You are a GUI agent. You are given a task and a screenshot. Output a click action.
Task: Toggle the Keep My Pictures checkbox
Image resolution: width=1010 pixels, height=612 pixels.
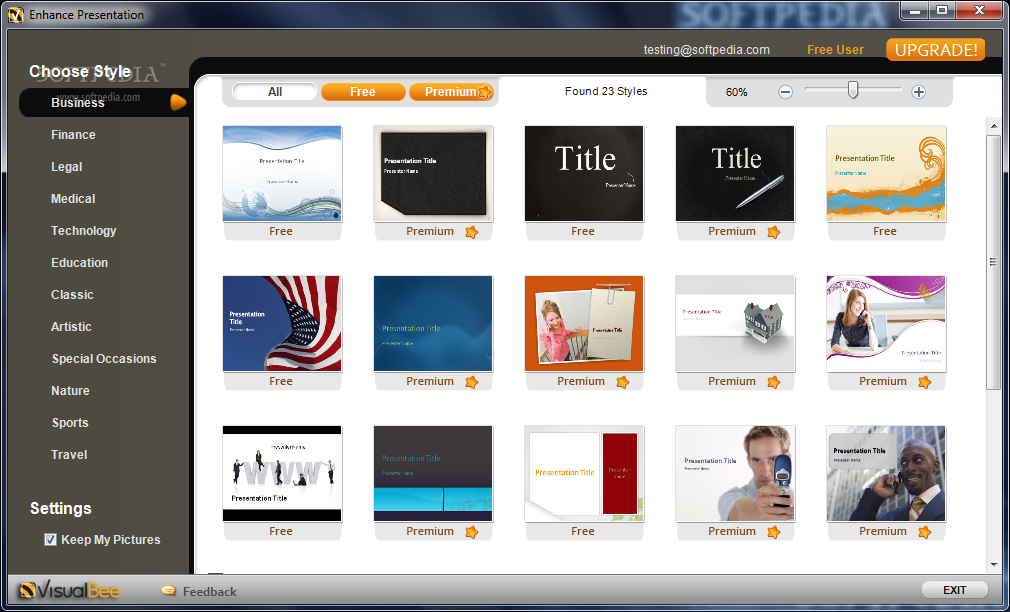tap(50, 540)
